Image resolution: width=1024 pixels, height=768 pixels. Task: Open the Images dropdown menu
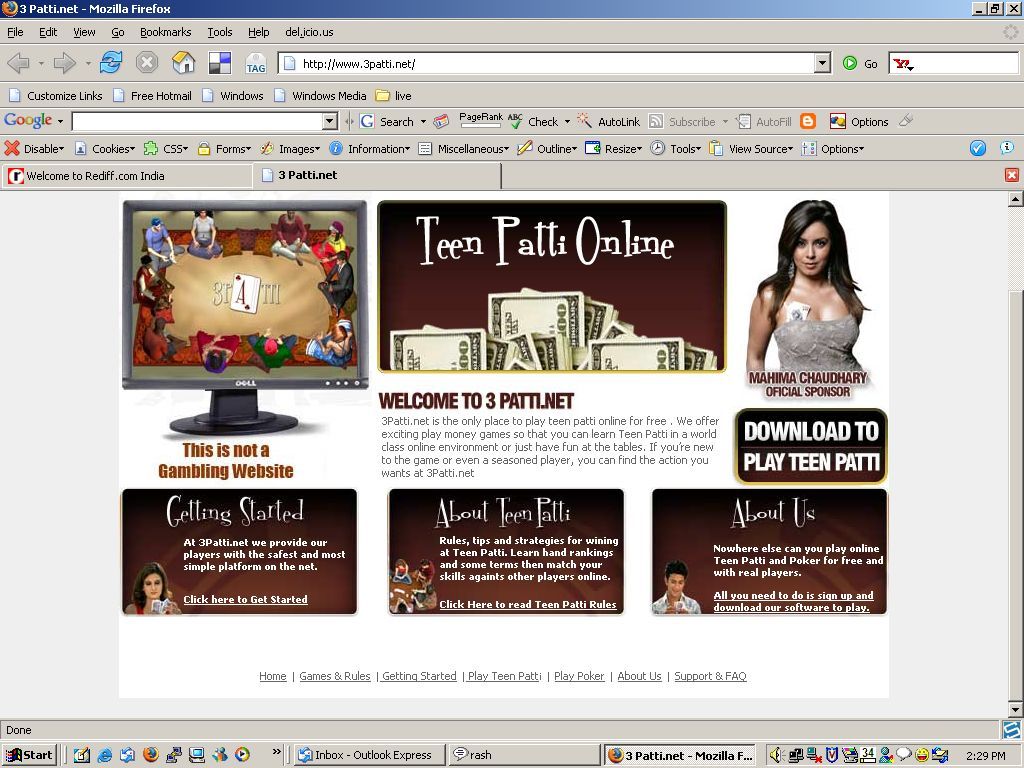point(290,149)
